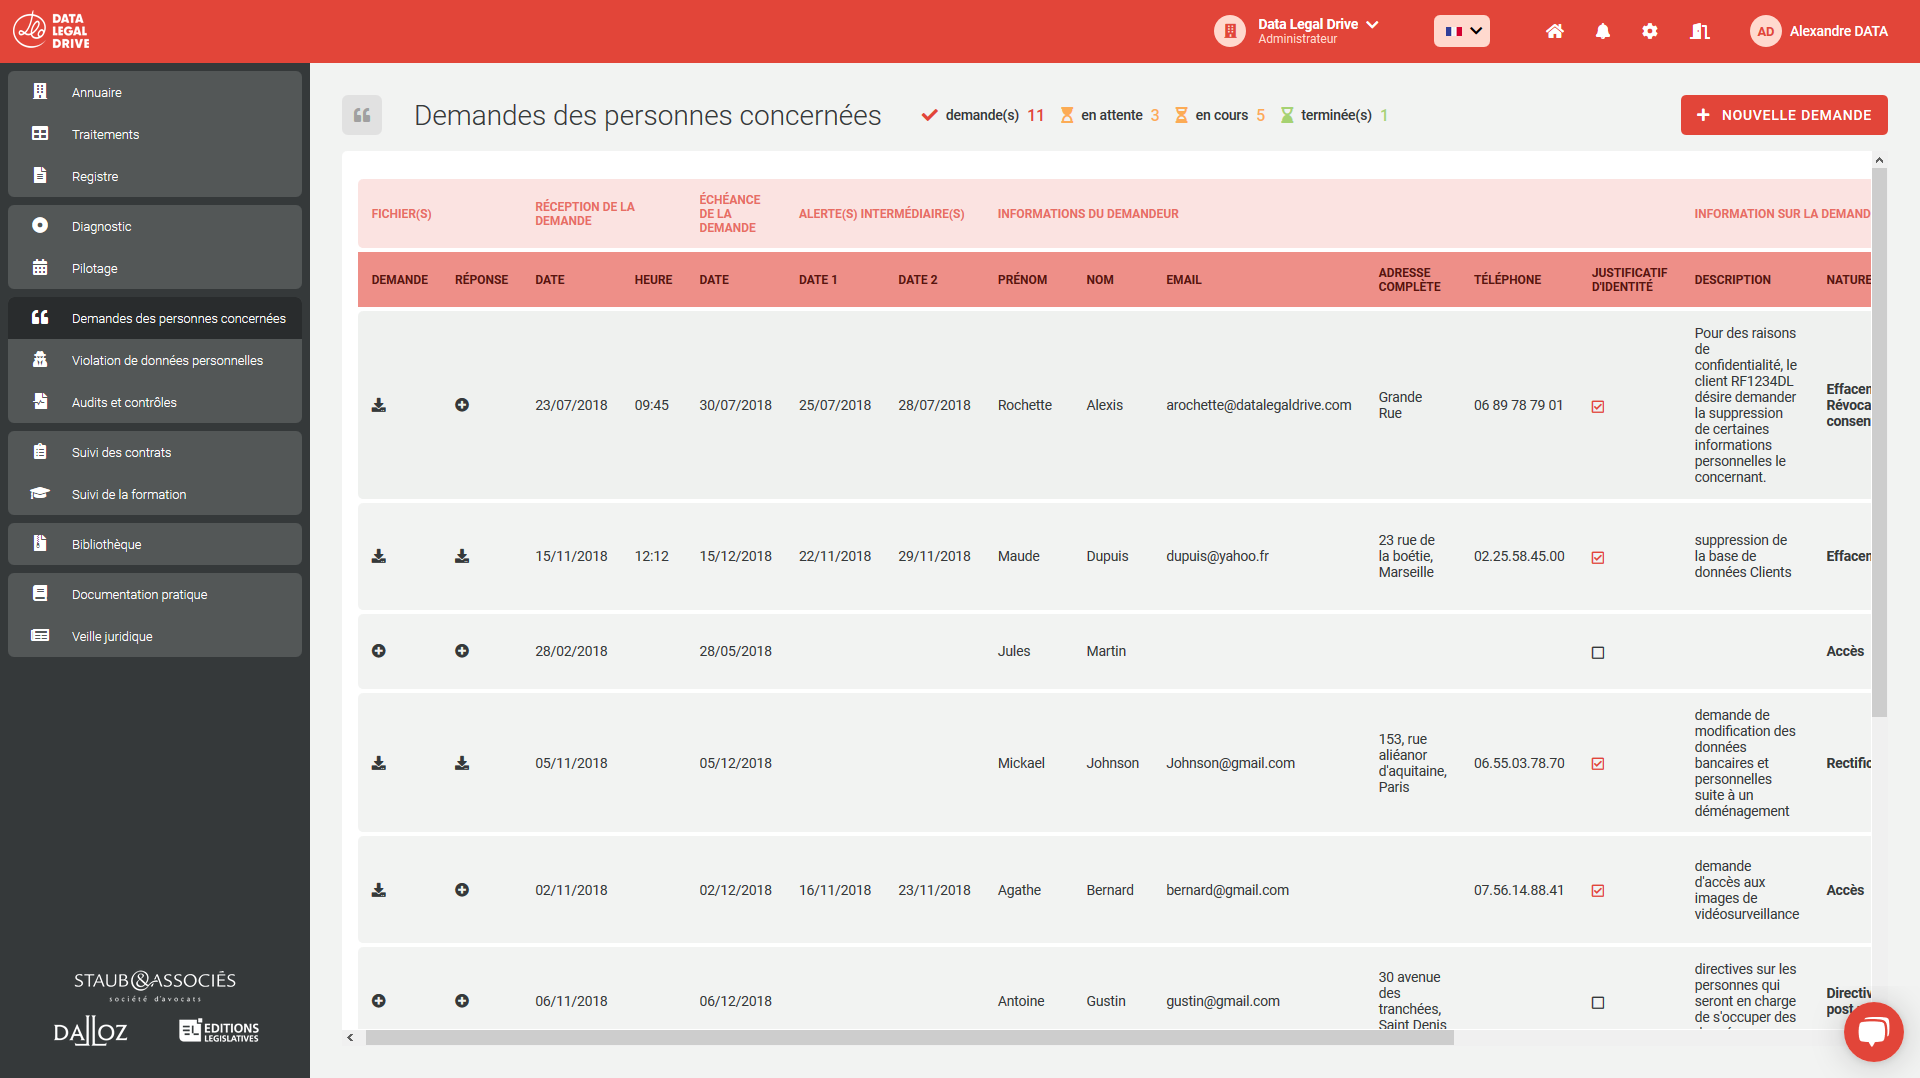Image resolution: width=1920 pixels, height=1078 pixels.
Task: Open the language flag dropdown
Action: coord(1462,31)
